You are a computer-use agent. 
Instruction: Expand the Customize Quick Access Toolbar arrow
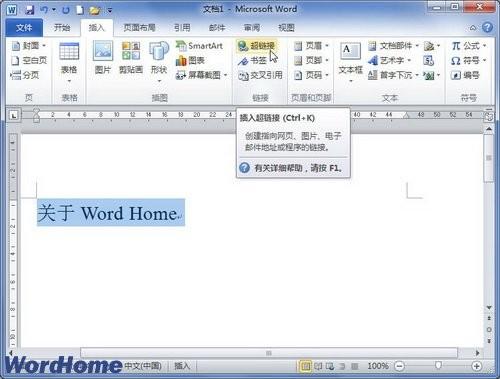[110, 11]
